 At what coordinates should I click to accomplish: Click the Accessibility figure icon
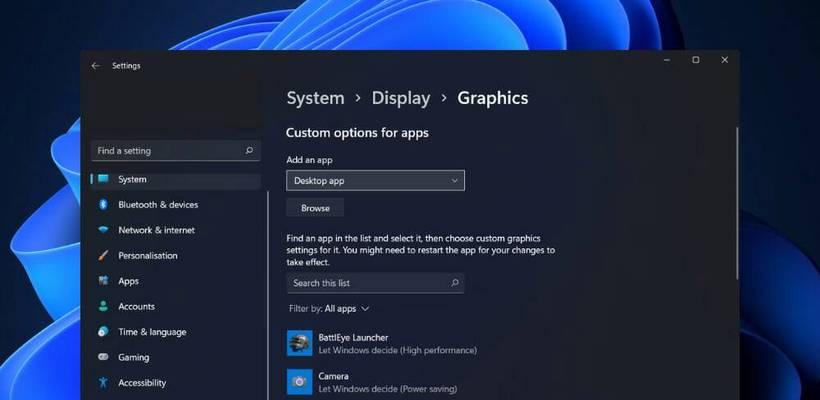(x=103, y=383)
